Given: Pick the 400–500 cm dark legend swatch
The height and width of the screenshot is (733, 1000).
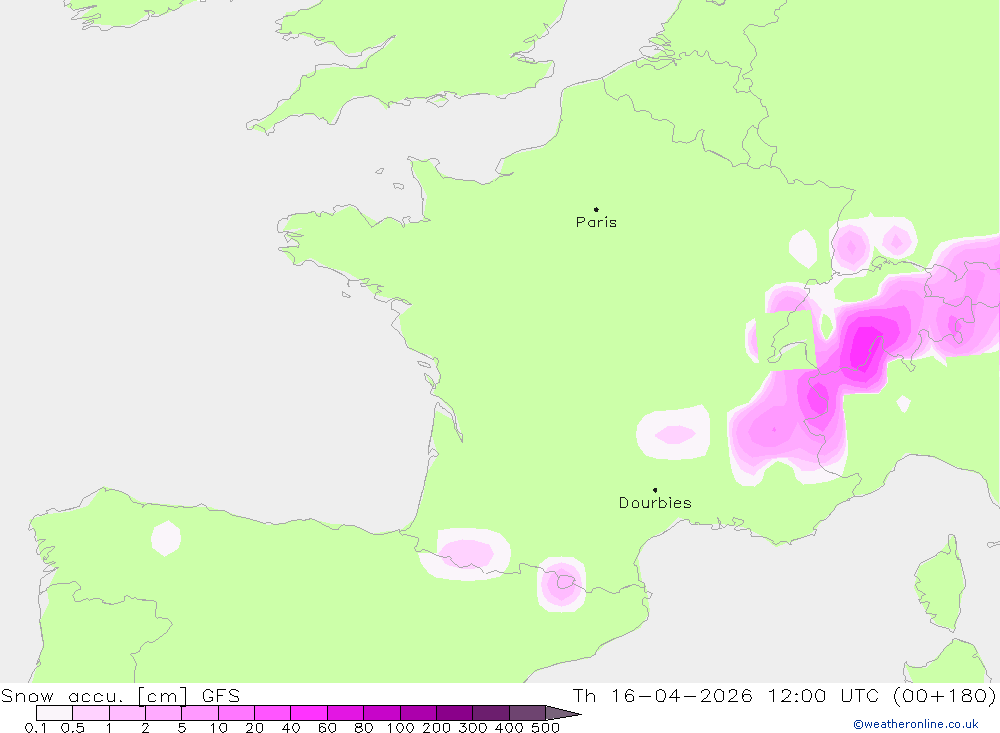Looking at the screenshot, I should (527, 713).
